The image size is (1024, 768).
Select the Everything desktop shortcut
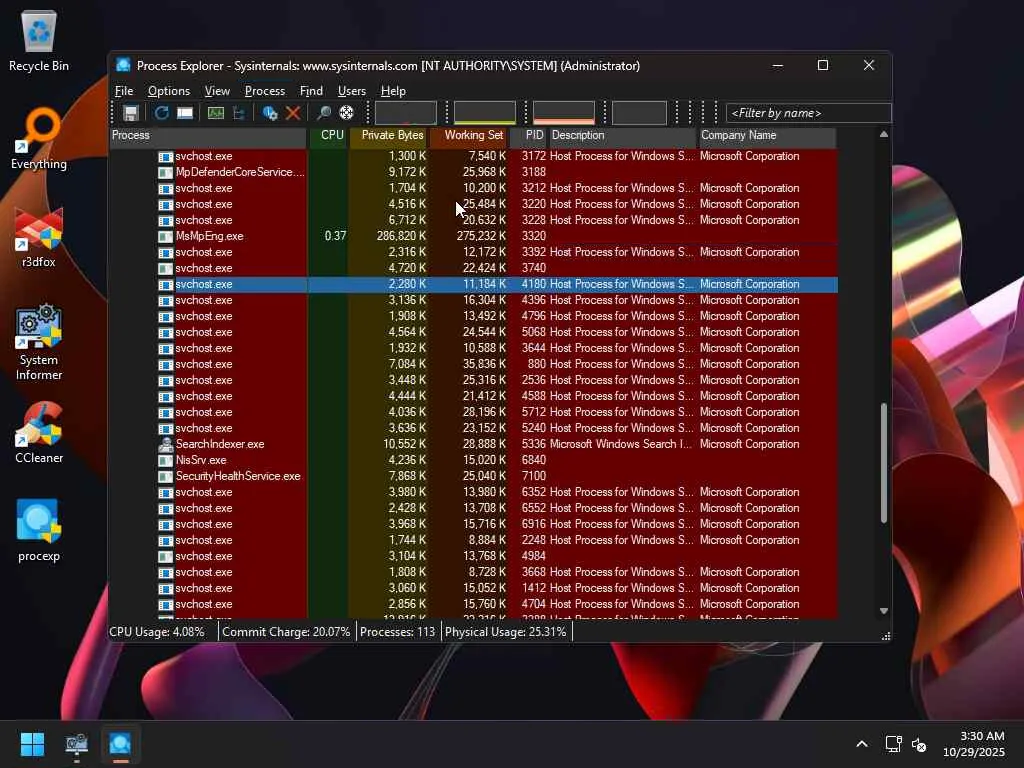(39, 138)
